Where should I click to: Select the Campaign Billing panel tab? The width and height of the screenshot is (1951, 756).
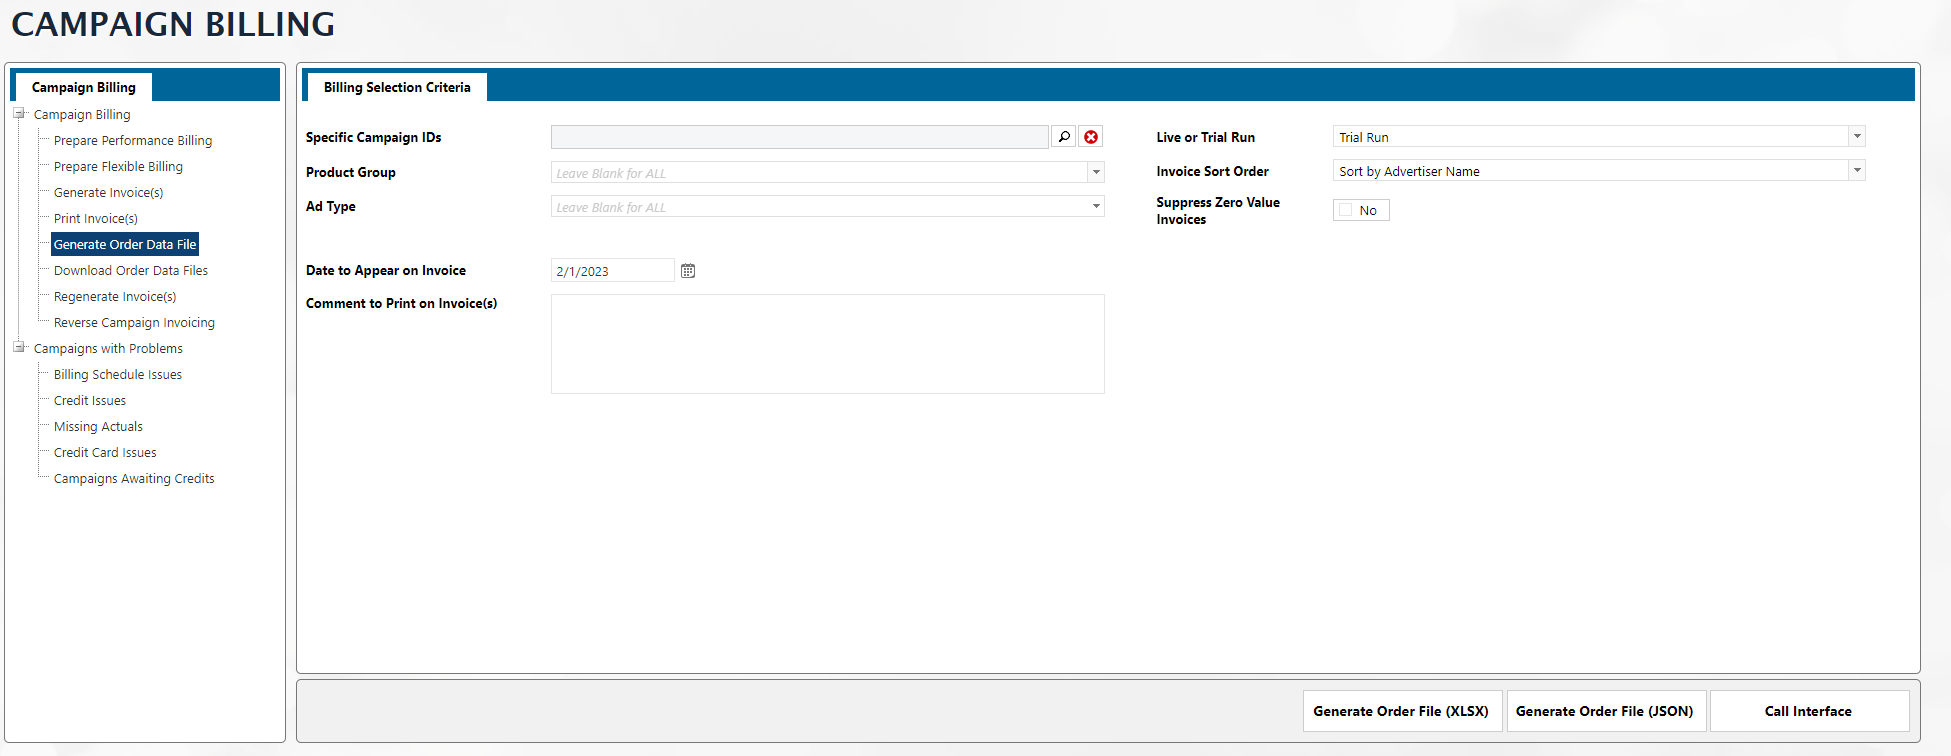click(x=83, y=88)
